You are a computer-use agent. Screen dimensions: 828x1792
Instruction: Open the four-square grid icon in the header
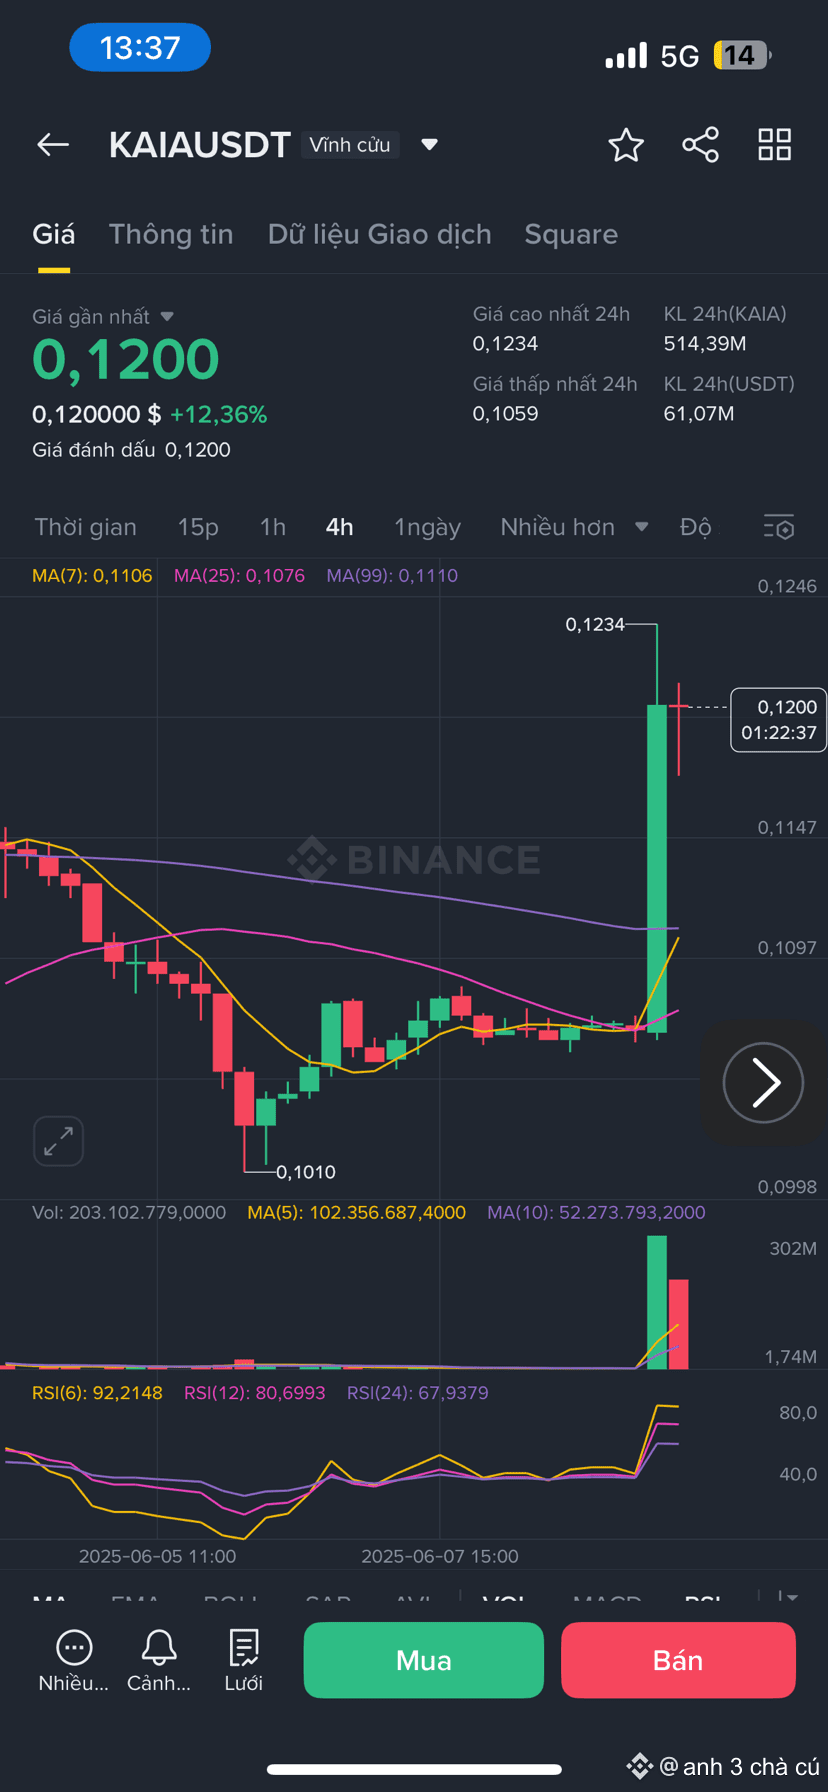tap(775, 145)
